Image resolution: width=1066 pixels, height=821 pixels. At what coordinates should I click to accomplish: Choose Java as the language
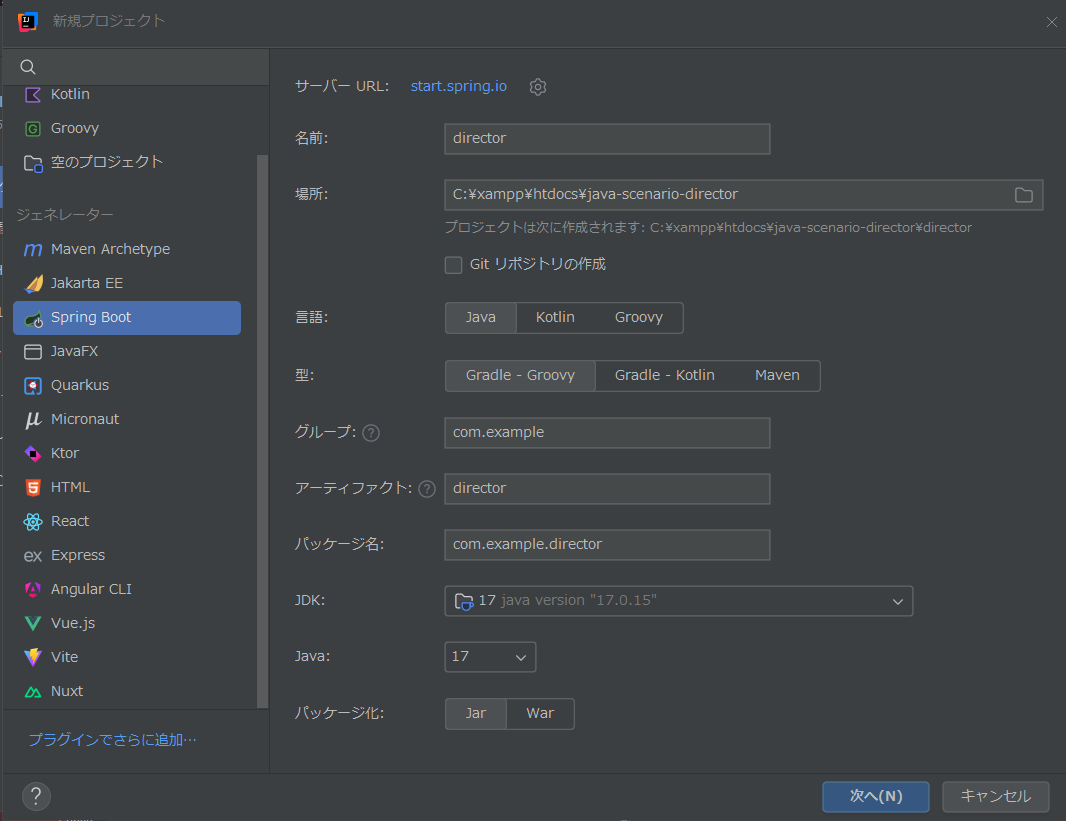[481, 318]
